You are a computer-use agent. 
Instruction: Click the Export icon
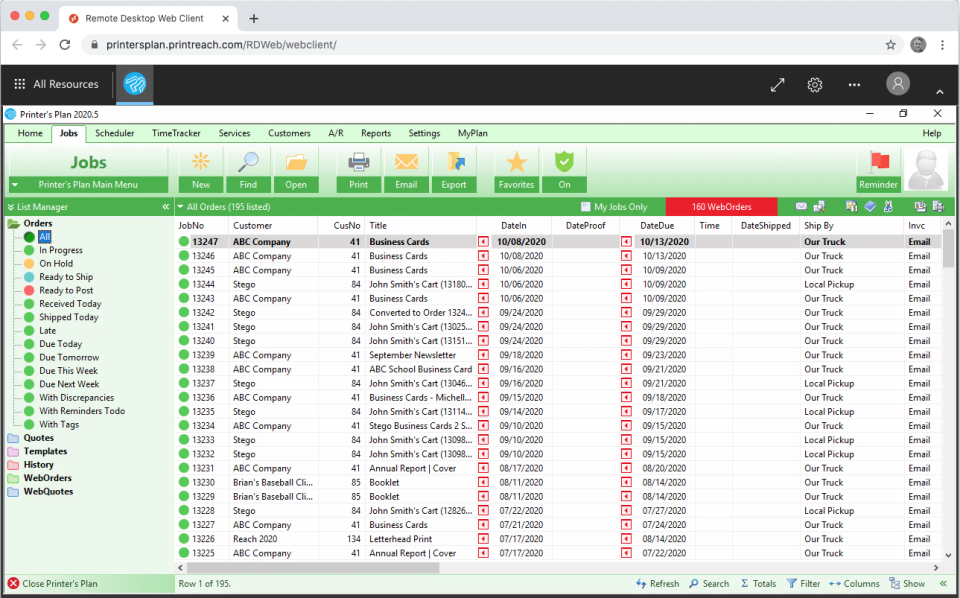(454, 162)
